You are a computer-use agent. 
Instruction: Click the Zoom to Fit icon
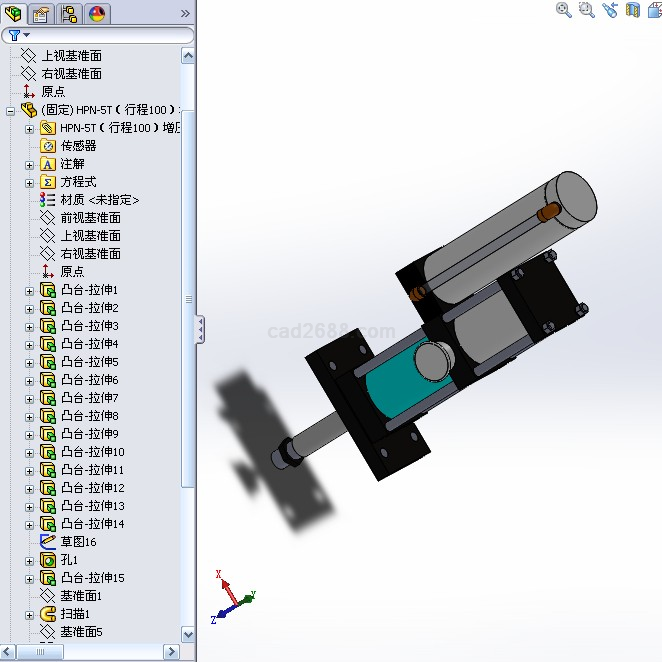pos(564,10)
